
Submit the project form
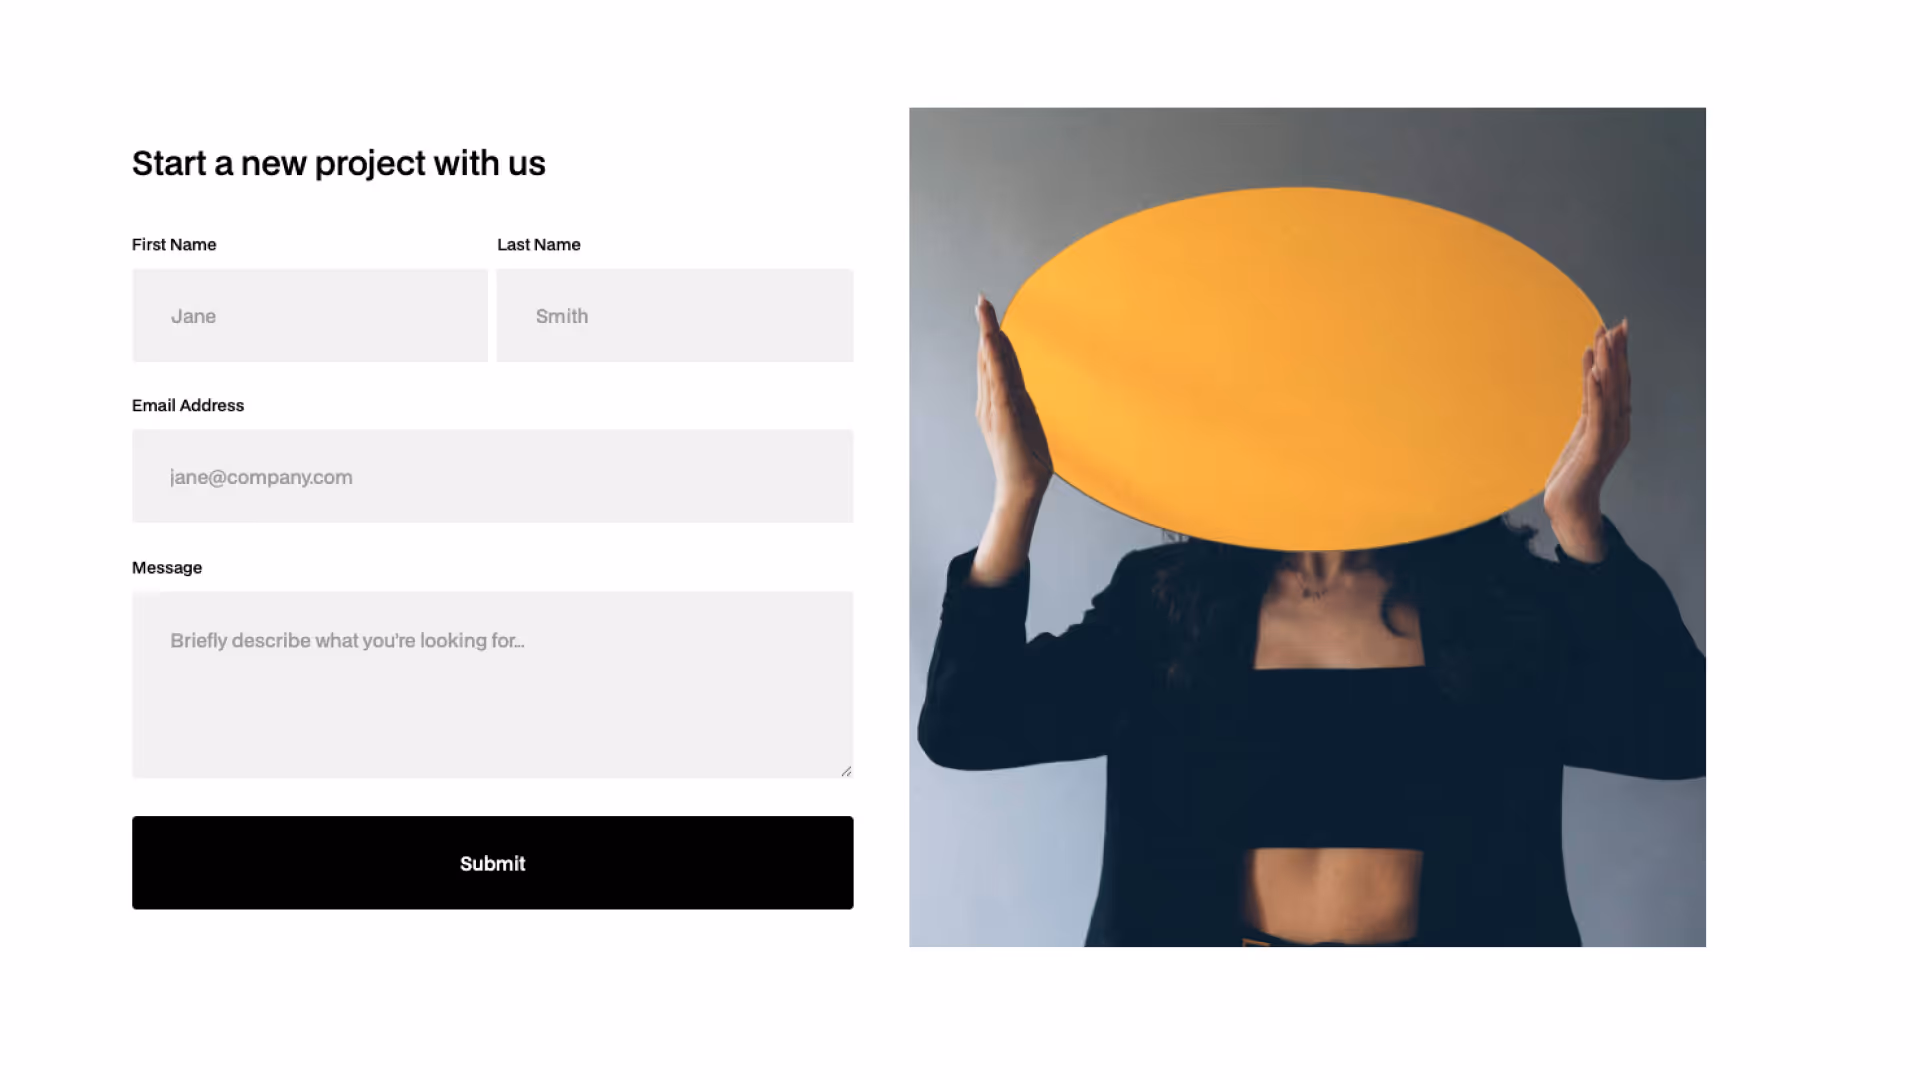pyautogui.click(x=493, y=863)
